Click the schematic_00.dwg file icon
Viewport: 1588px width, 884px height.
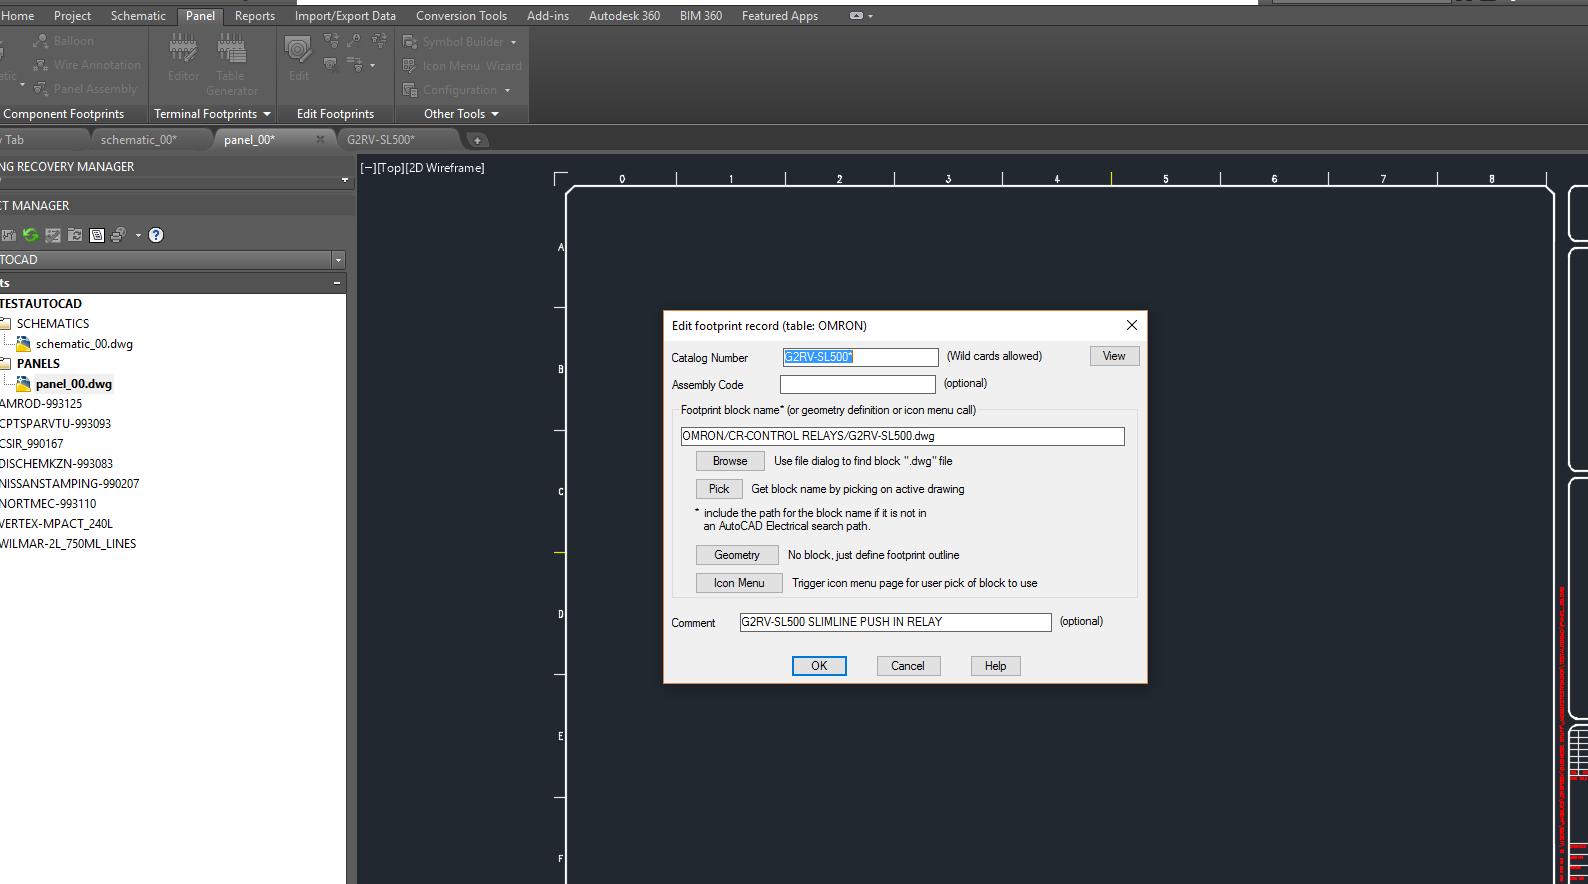click(x=23, y=343)
